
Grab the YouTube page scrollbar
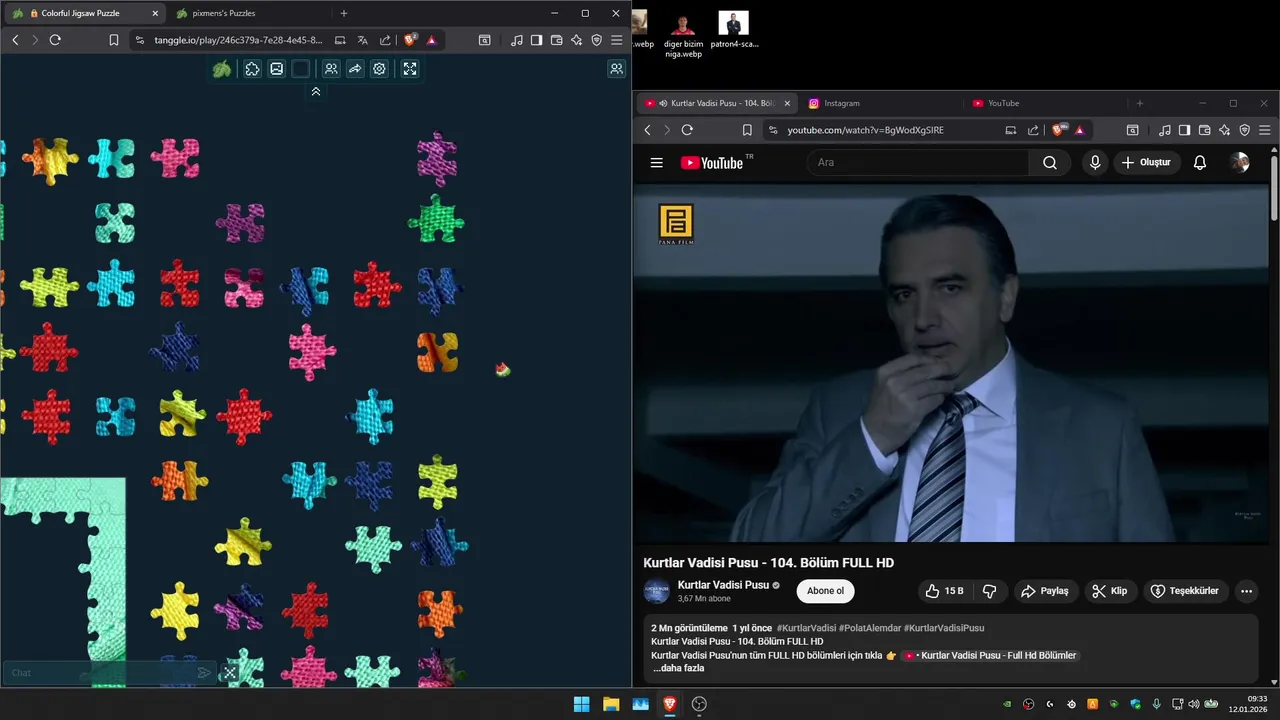(1274, 190)
